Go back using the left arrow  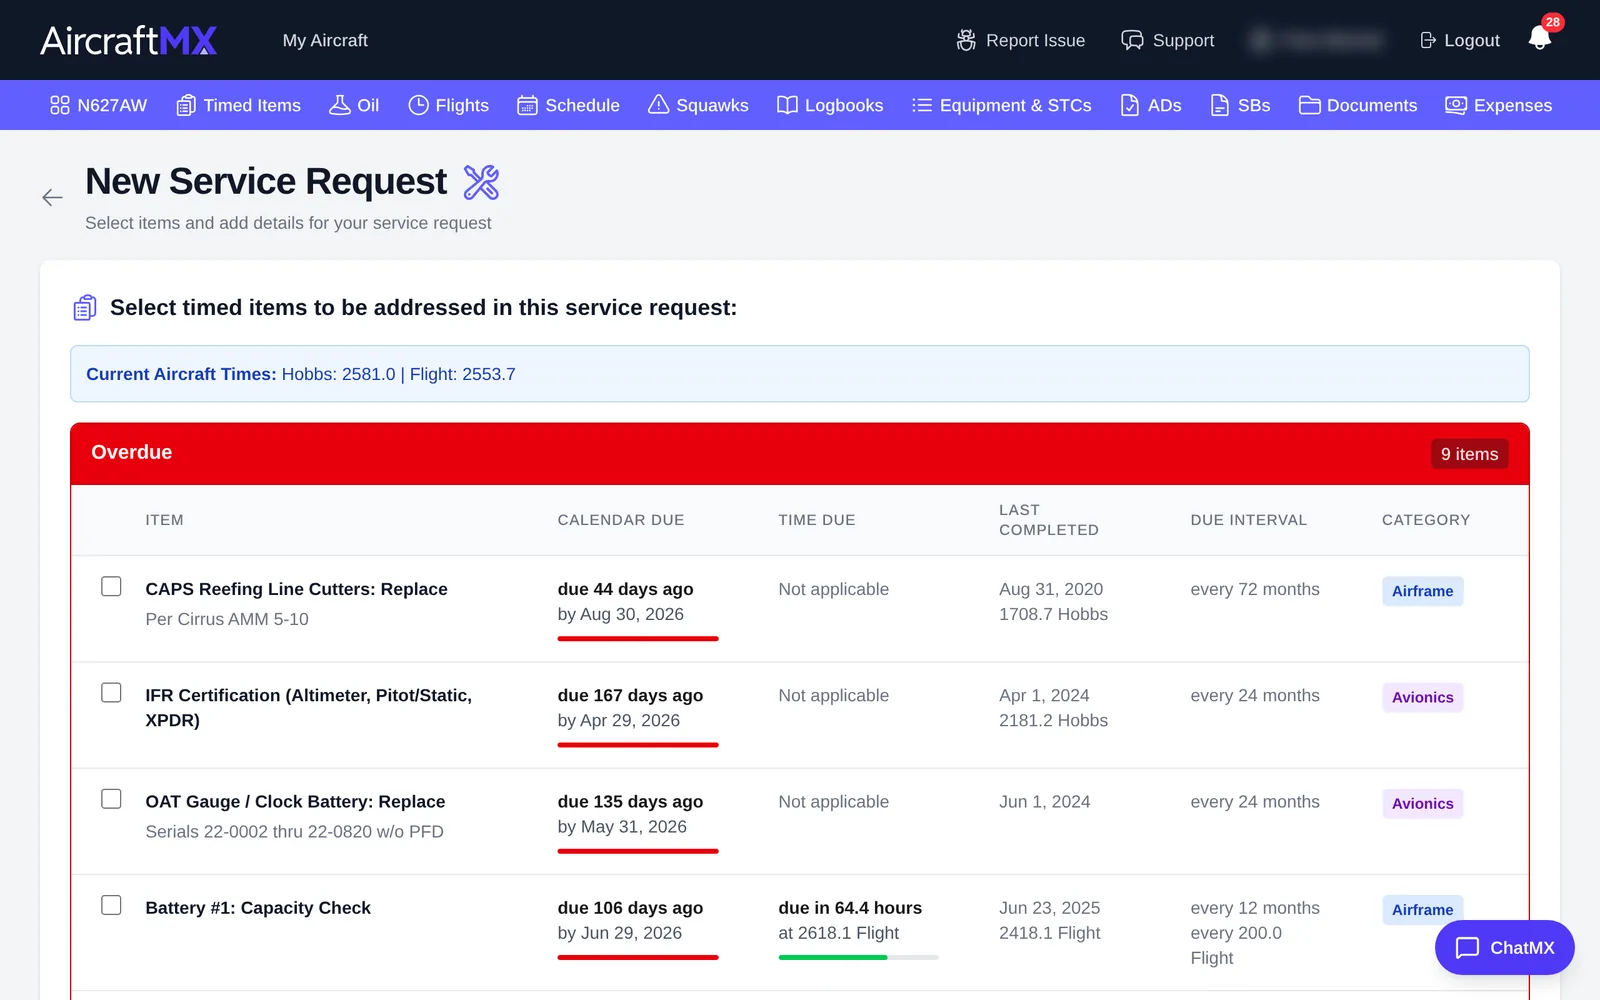[x=52, y=198]
